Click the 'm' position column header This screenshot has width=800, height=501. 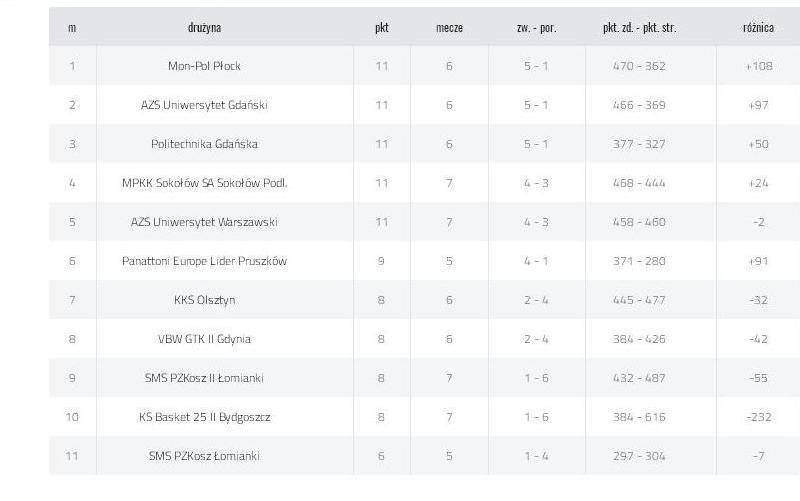pyautogui.click(x=72, y=28)
